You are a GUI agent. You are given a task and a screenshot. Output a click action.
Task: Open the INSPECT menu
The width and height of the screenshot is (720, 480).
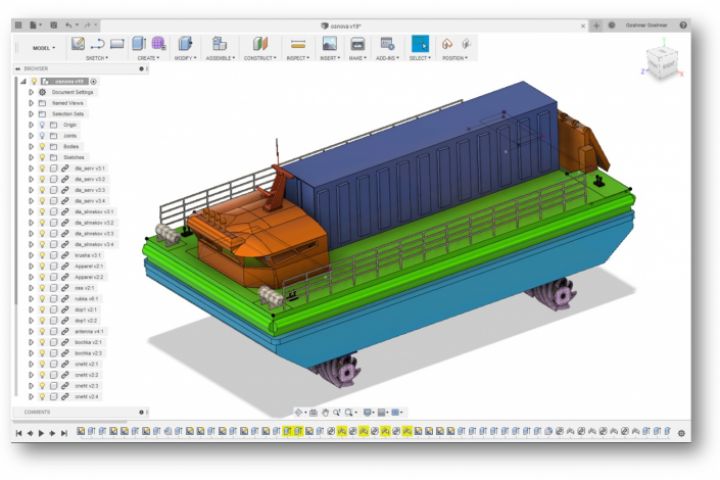(298, 58)
